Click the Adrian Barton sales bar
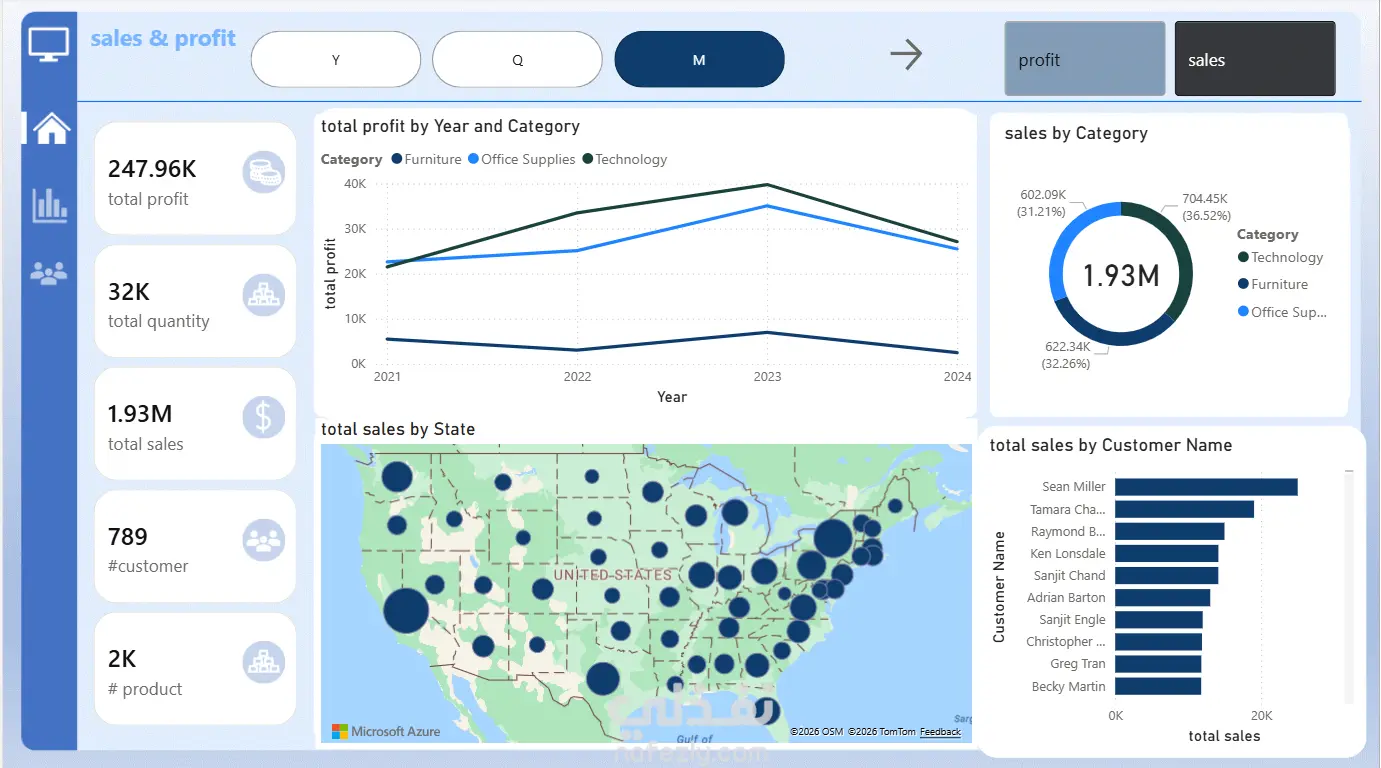 (x=1163, y=597)
